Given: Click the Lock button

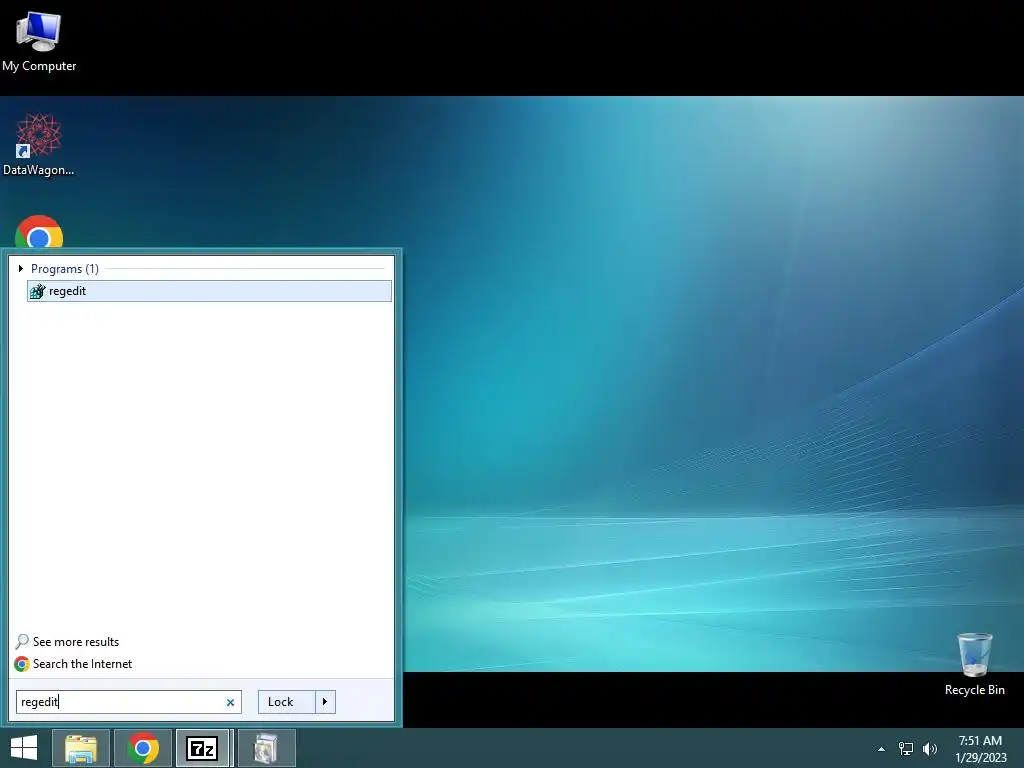Looking at the screenshot, I should click(x=287, y=702).
